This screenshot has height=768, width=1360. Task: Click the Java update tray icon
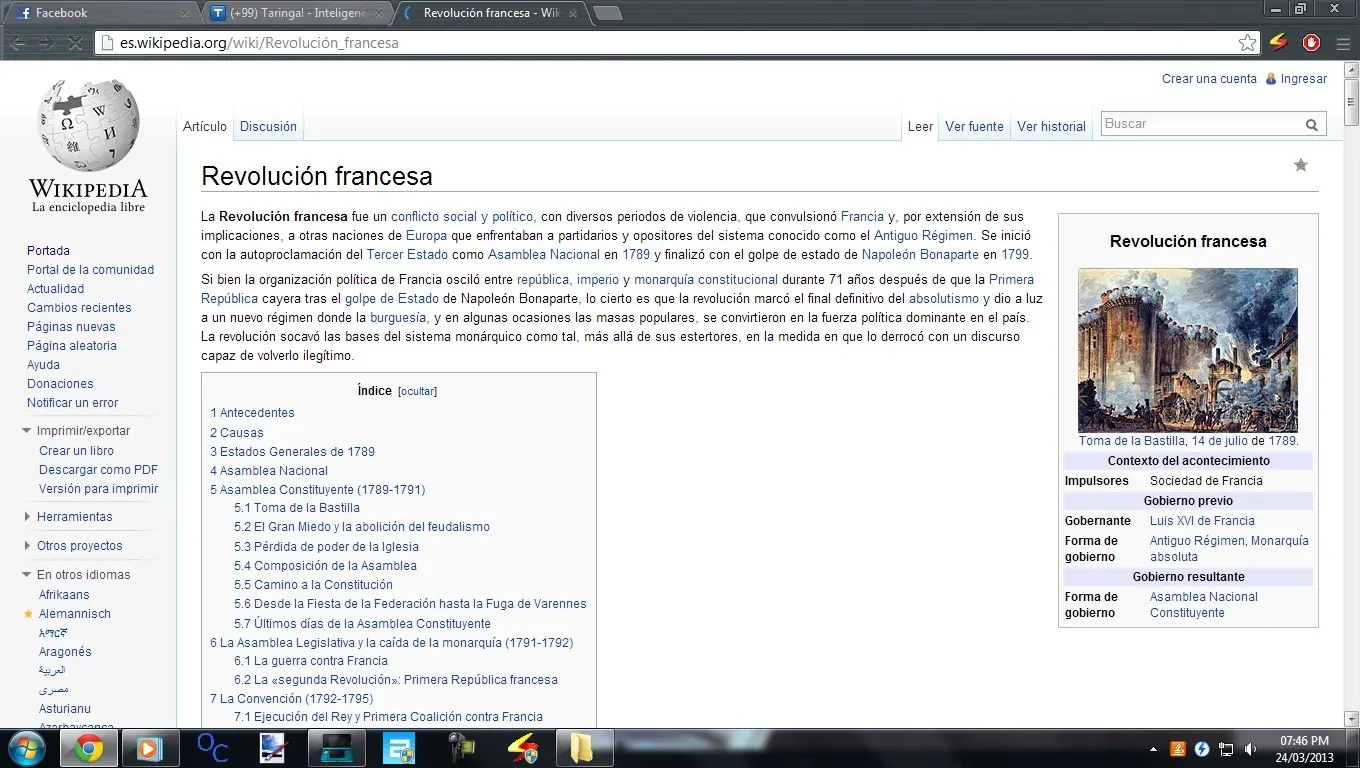(x=1178, y=748)
